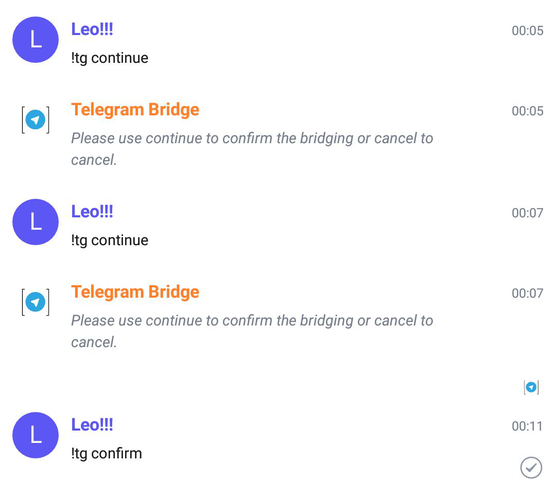The image size is (556, 480).
Task: Click Leo's avatar next to '!tg confirm'
Action: pyautogui.click(x=35, y=435)
